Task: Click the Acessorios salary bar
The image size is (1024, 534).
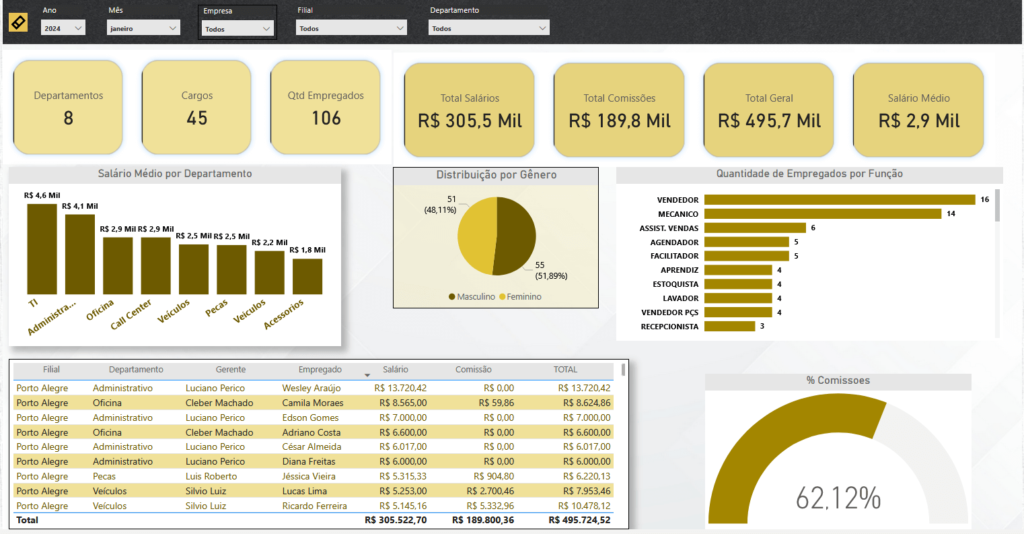Action: pos(308,277)
